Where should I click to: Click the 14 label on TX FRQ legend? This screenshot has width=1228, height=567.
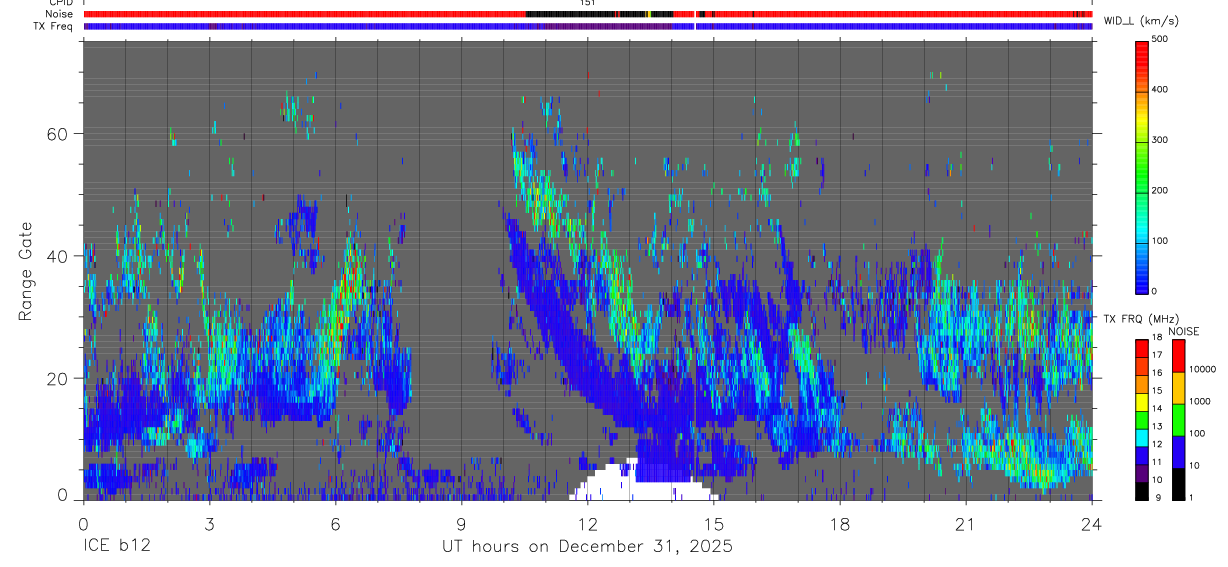[1158, 409]
